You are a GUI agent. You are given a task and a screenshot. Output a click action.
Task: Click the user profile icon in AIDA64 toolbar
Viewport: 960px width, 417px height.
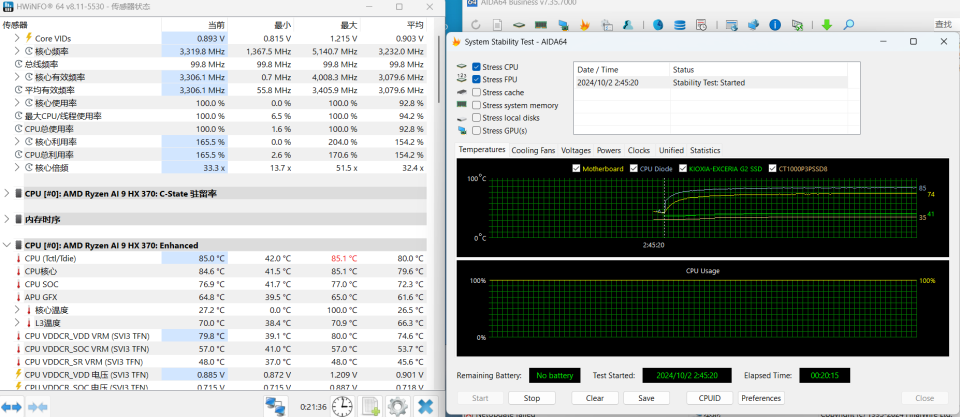pyautogui.click(x=628, y=25)
